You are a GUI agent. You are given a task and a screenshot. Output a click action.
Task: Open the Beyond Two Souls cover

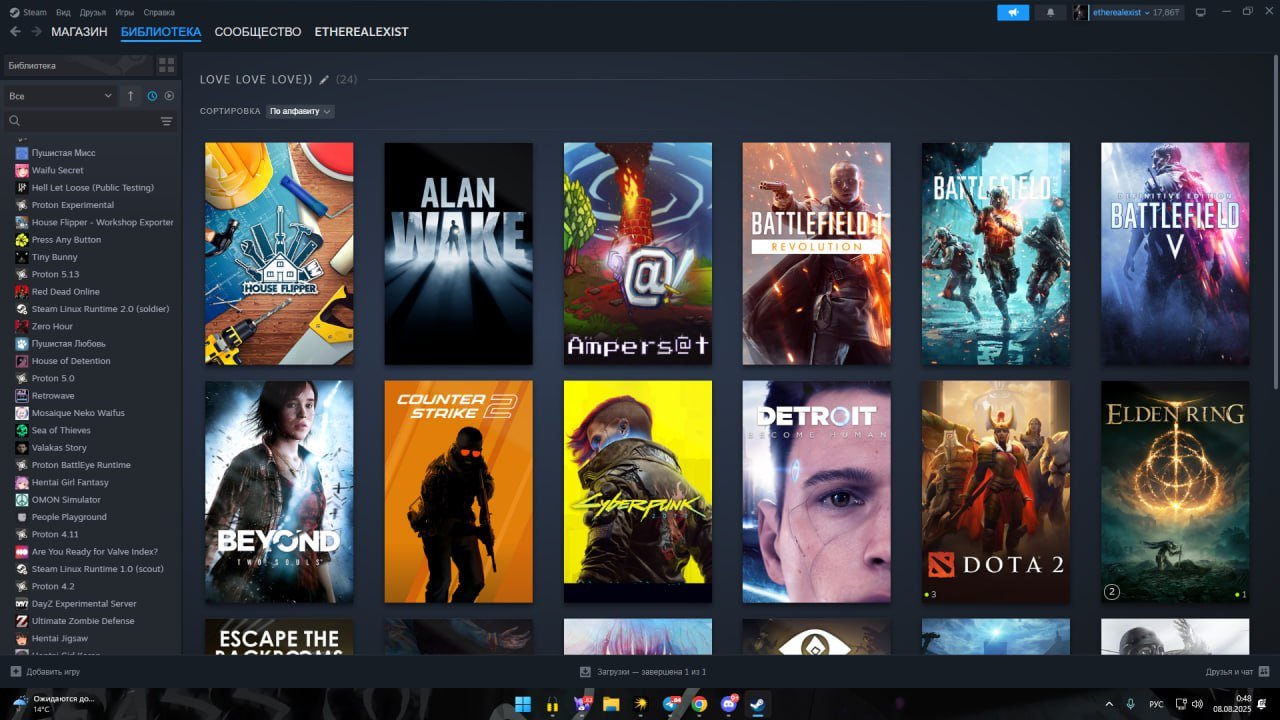pos(279,492)
